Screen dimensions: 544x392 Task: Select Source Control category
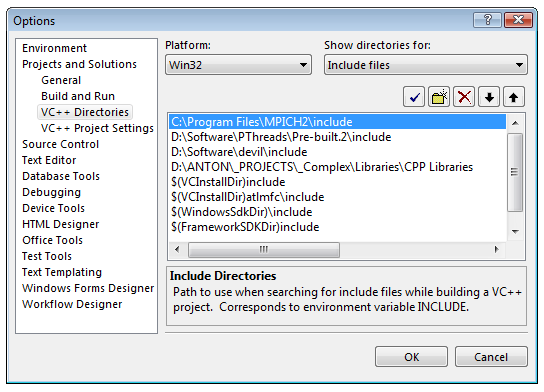pos(60,144)
